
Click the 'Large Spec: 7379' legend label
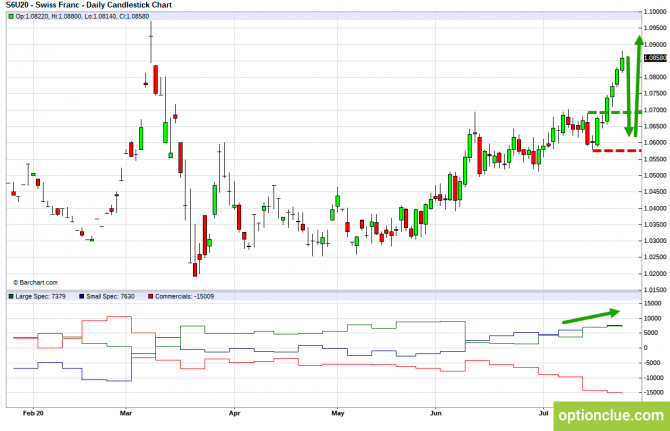pos(41,296)
